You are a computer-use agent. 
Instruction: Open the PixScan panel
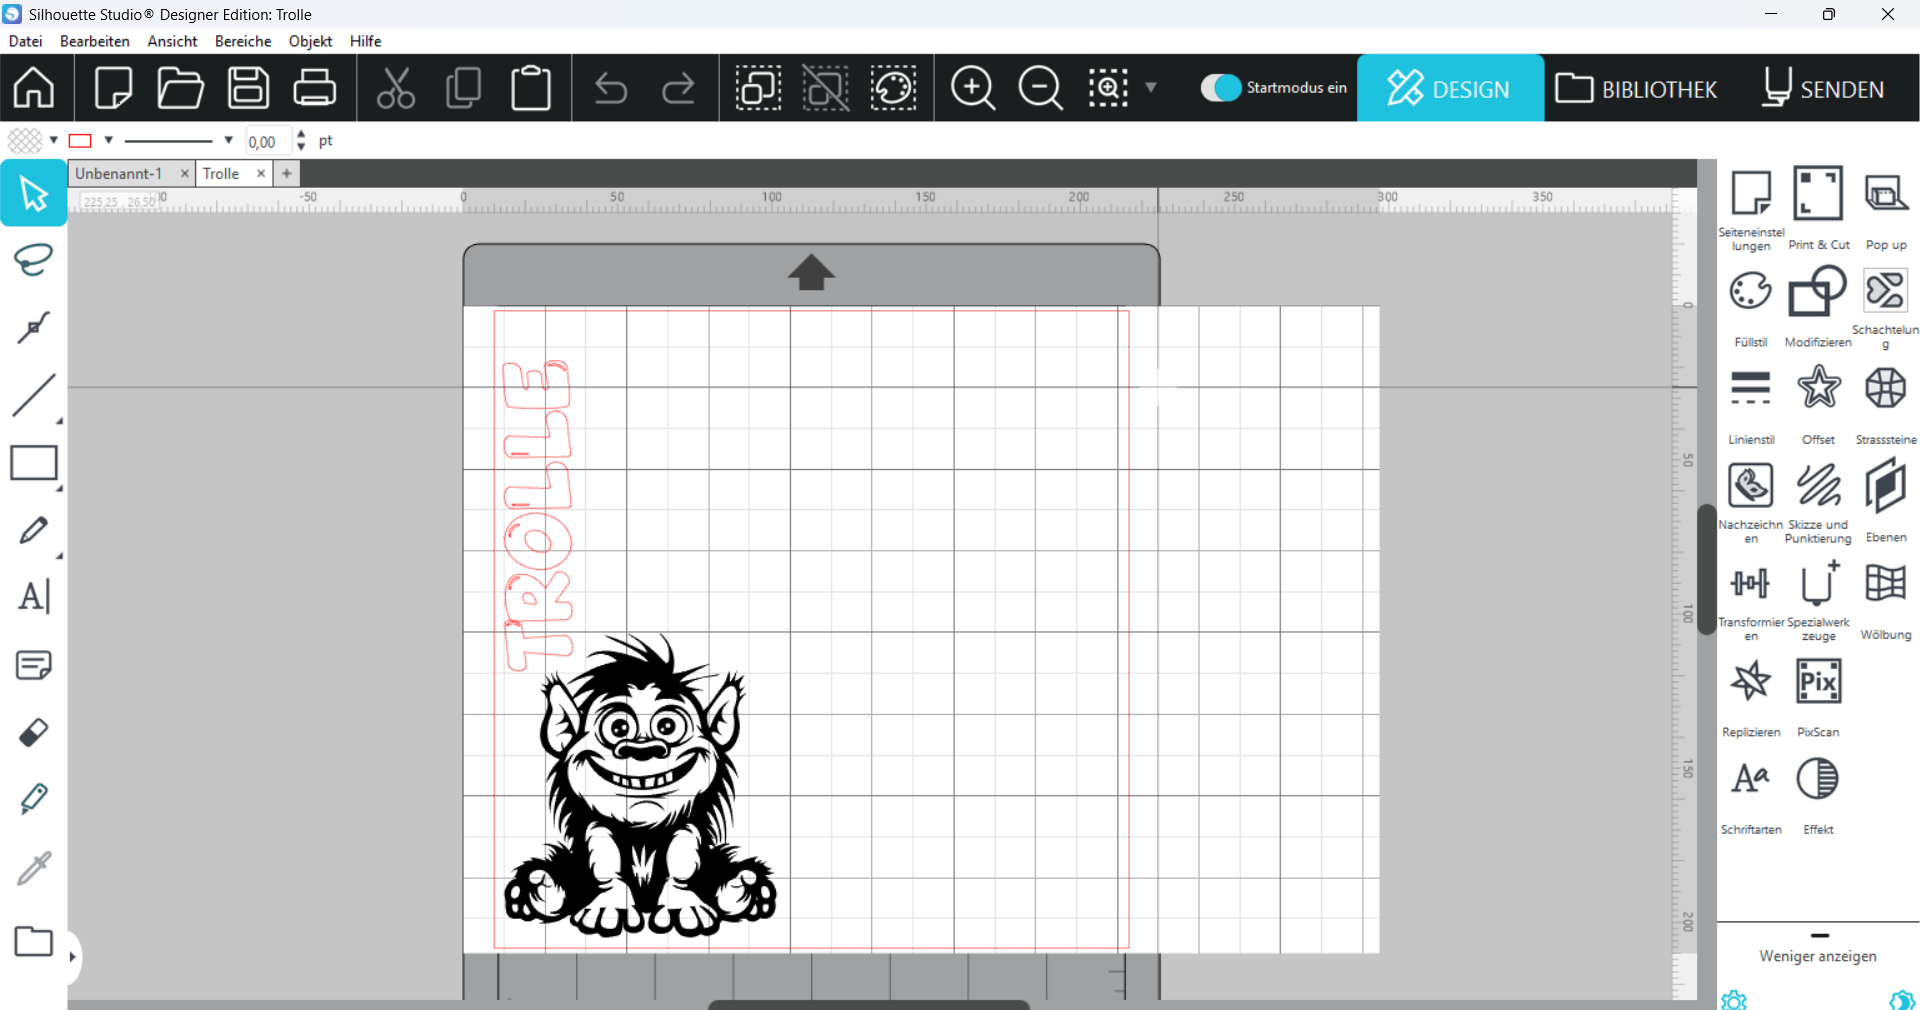[1817, 694]
